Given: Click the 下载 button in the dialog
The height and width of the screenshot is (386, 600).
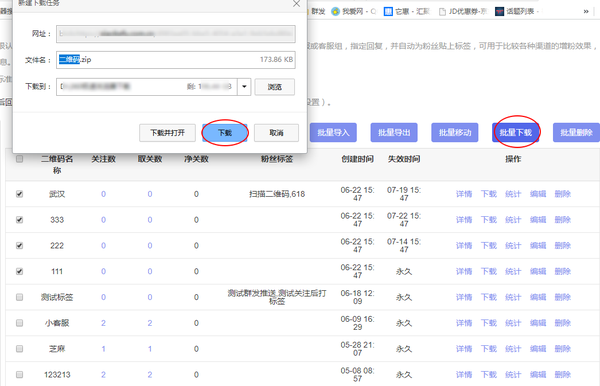Looking at the screenshot, I should (225, 133).
